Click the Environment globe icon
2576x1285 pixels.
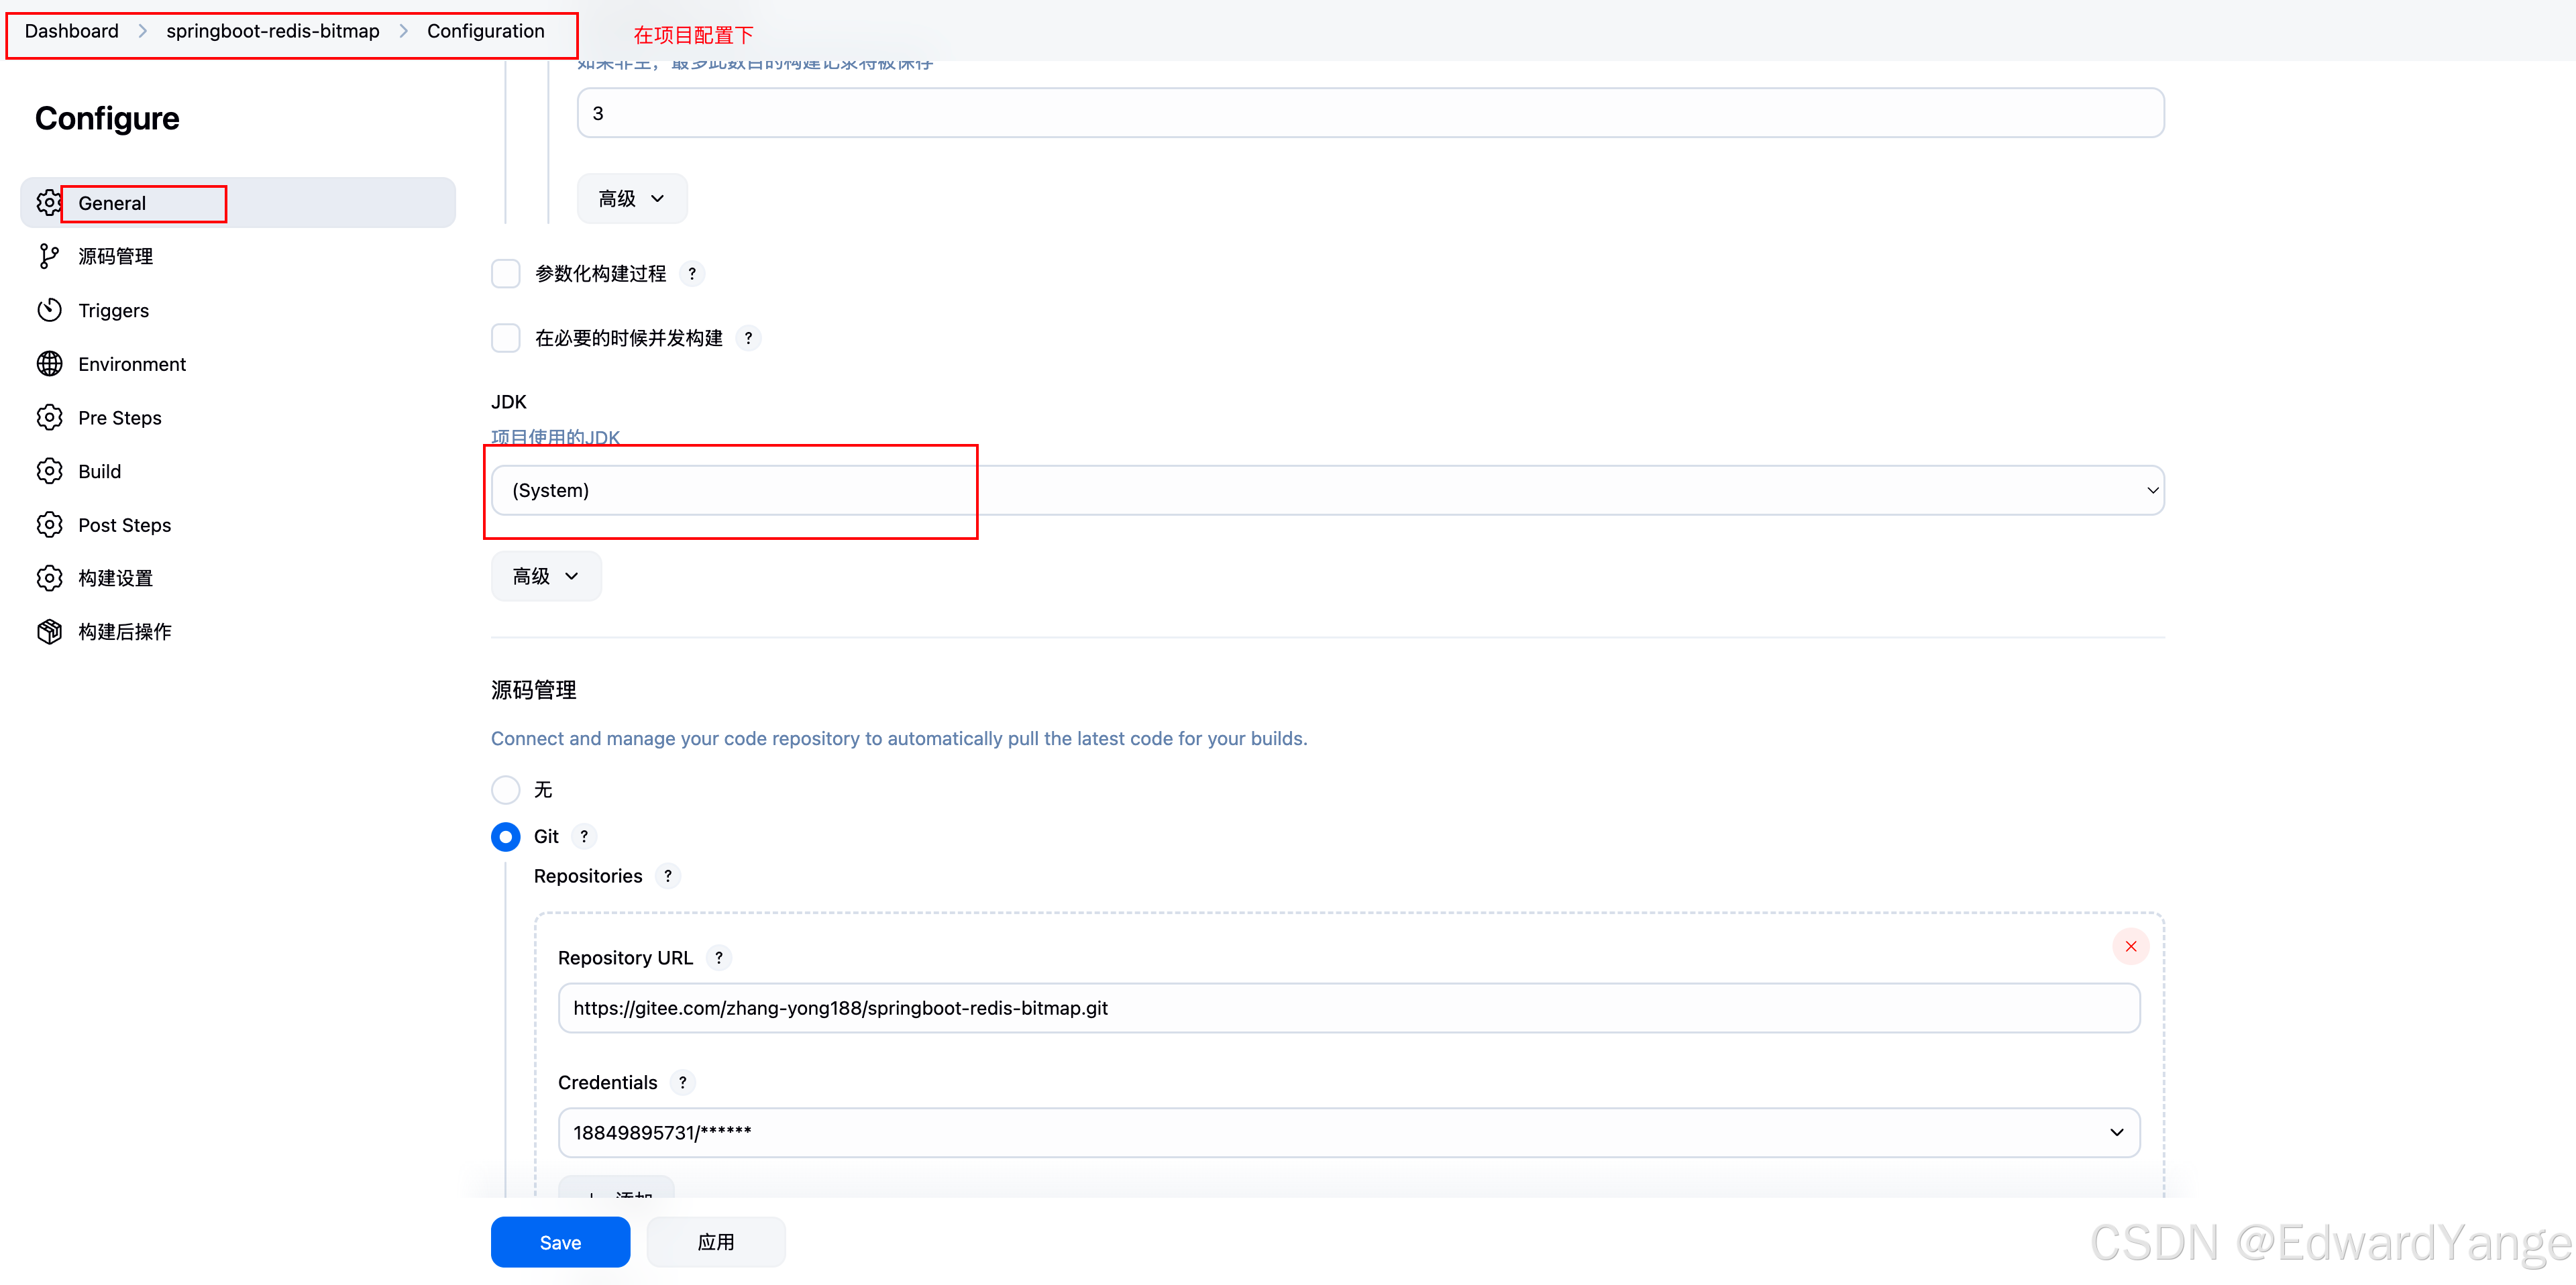pos(49,363)
